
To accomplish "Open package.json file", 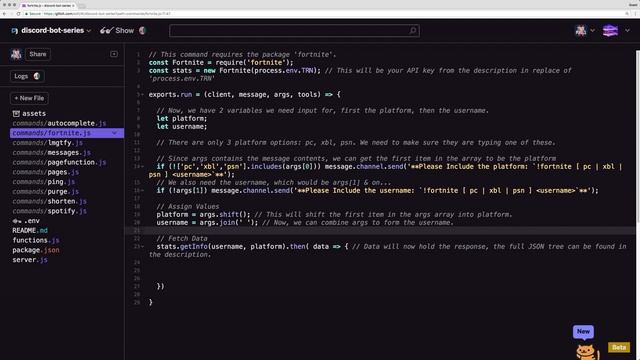I will [36, 250].
